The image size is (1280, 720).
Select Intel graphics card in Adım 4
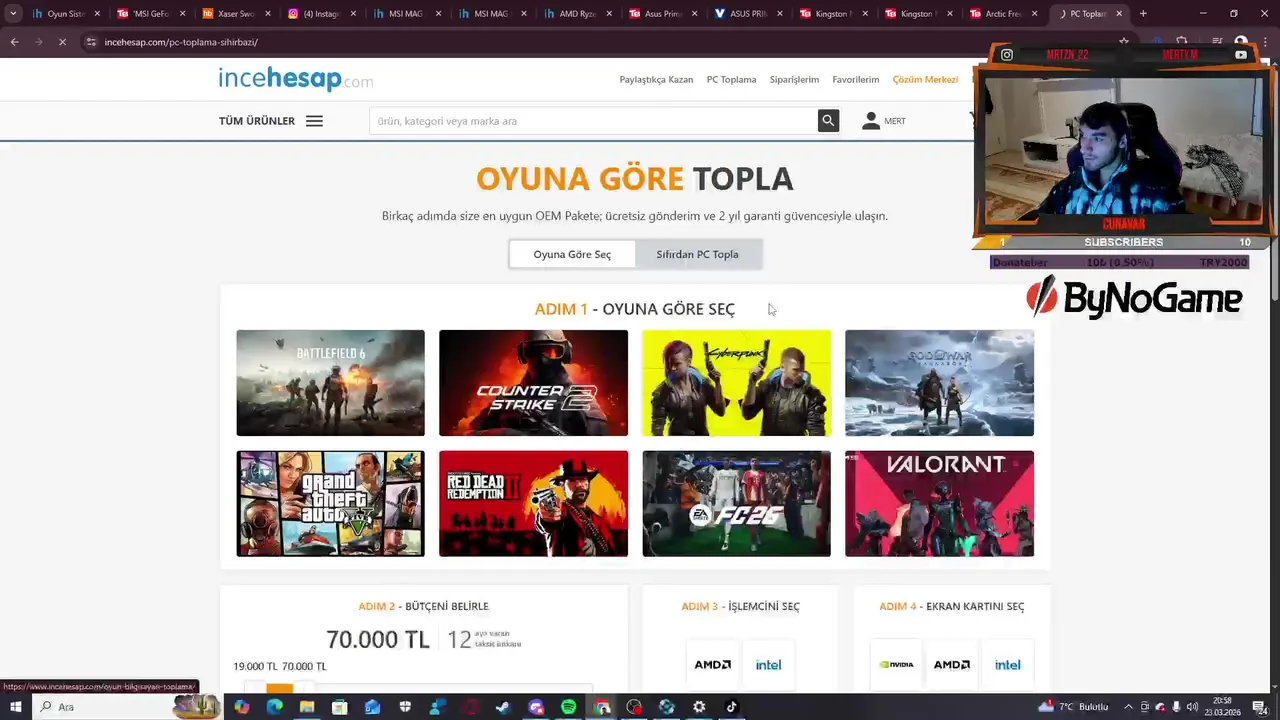click(x=1007, y=665)
